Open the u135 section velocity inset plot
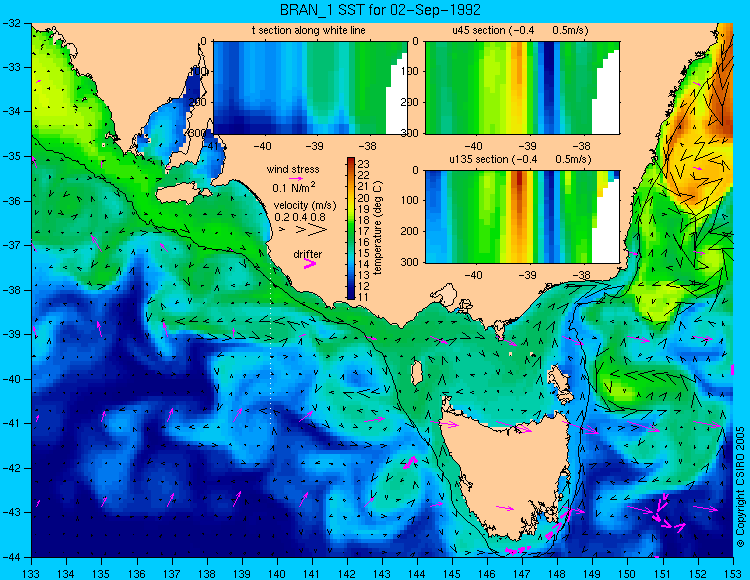 pyautogui.click(x=522, y=217)
